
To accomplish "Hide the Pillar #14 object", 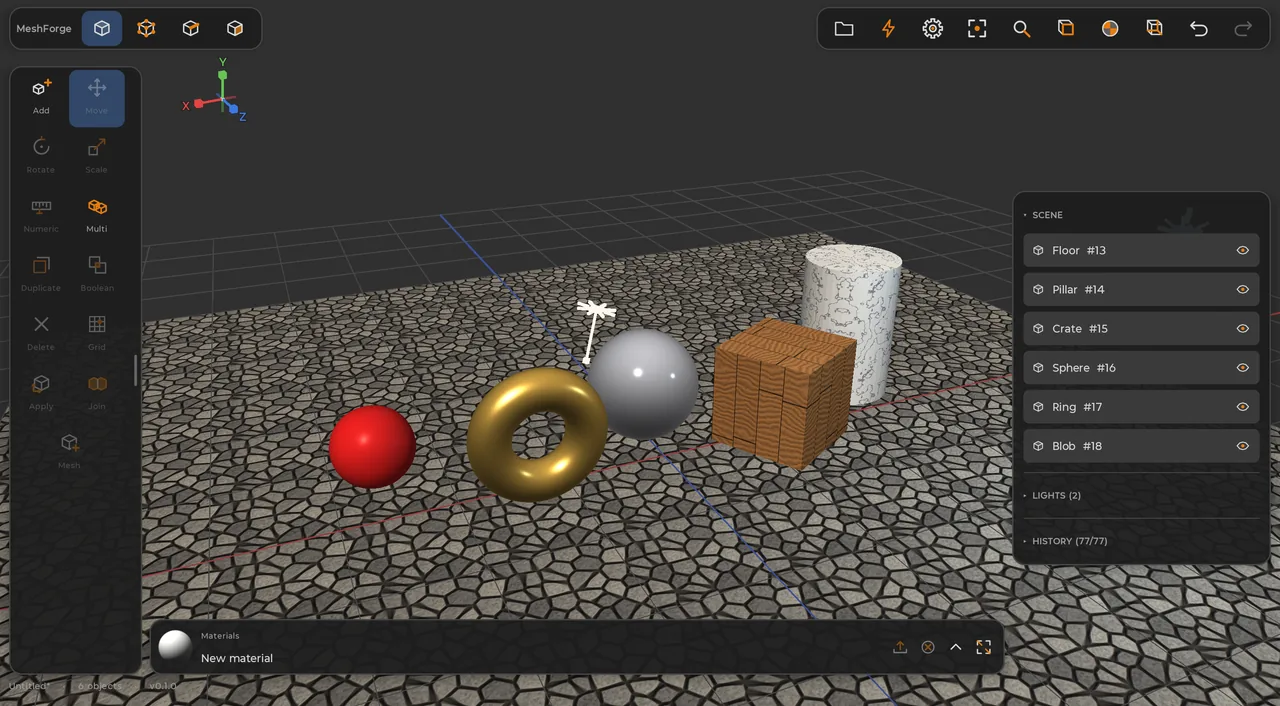I will point(1243,290).
